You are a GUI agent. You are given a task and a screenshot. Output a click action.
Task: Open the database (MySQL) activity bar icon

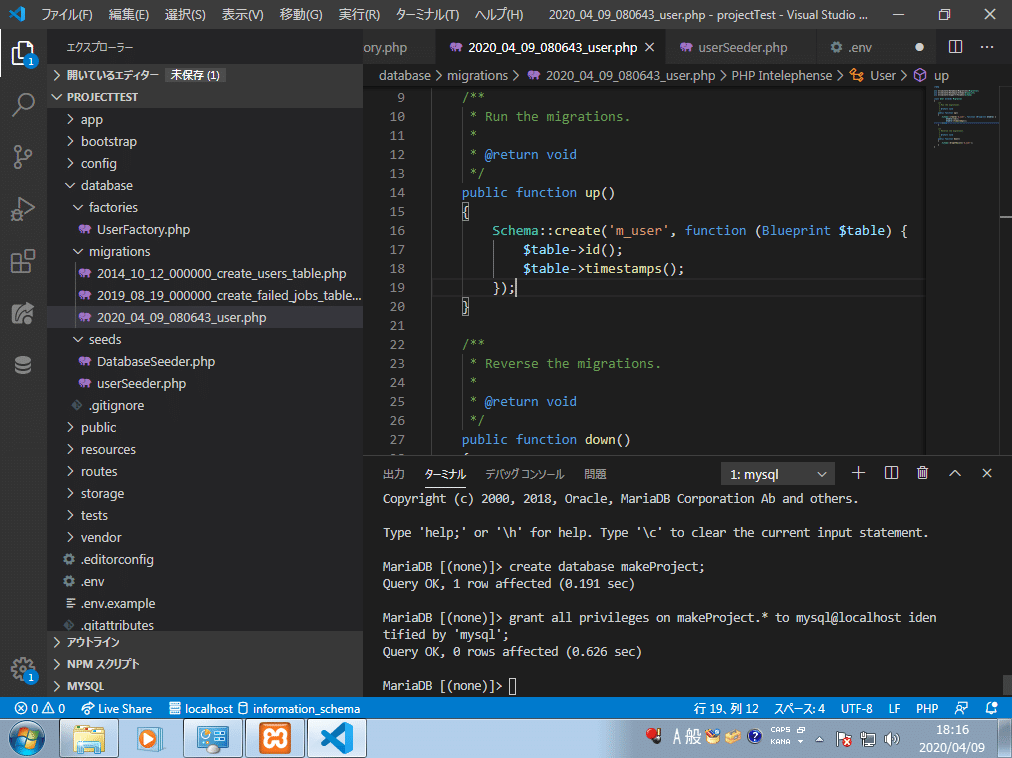[x=23, y=365]
